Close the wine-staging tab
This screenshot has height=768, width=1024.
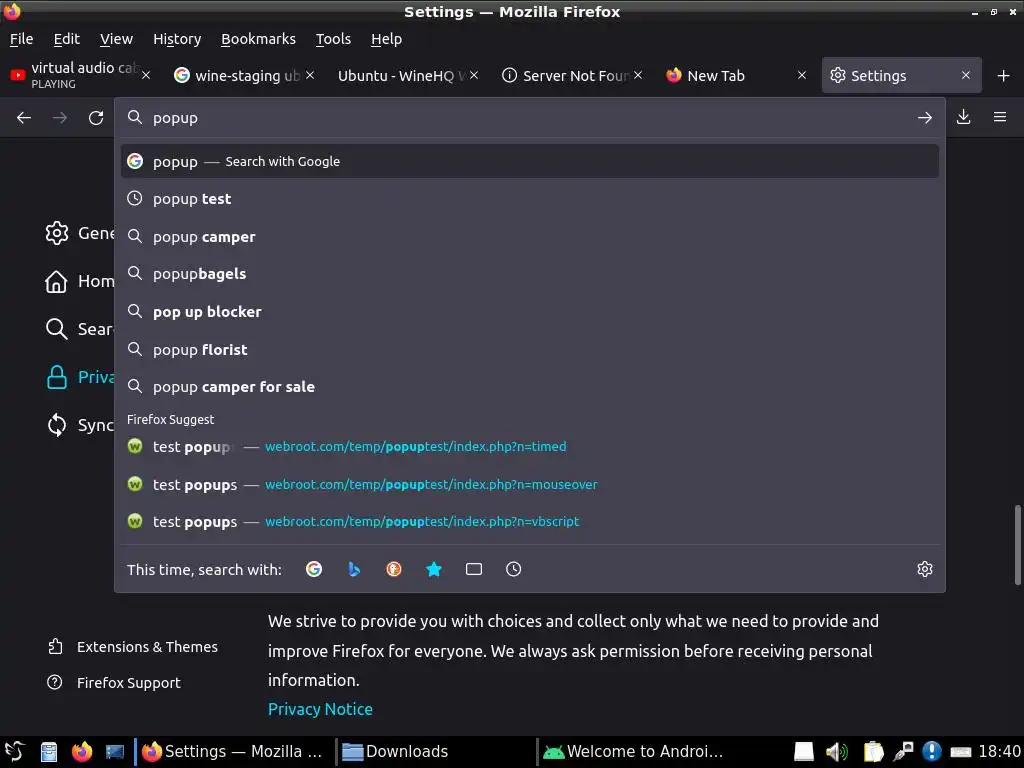coord(310,76)
